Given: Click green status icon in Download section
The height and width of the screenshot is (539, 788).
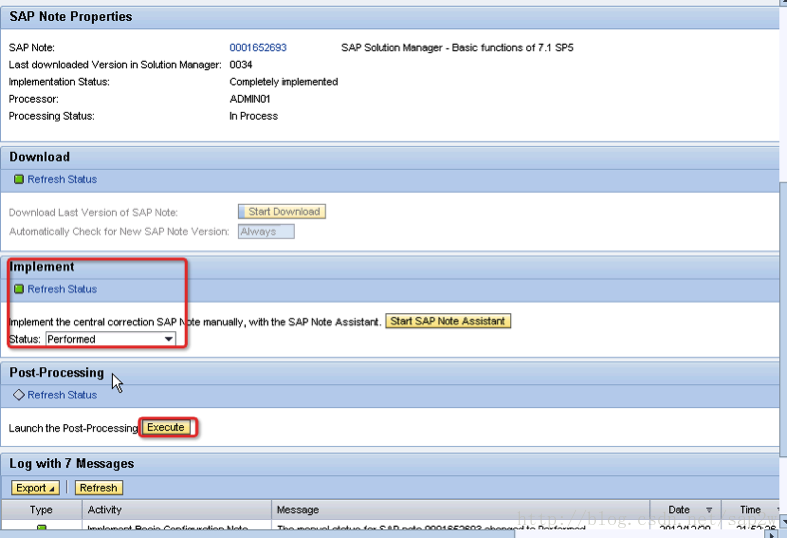Looking at the screenshot, I should coord(19,179).
